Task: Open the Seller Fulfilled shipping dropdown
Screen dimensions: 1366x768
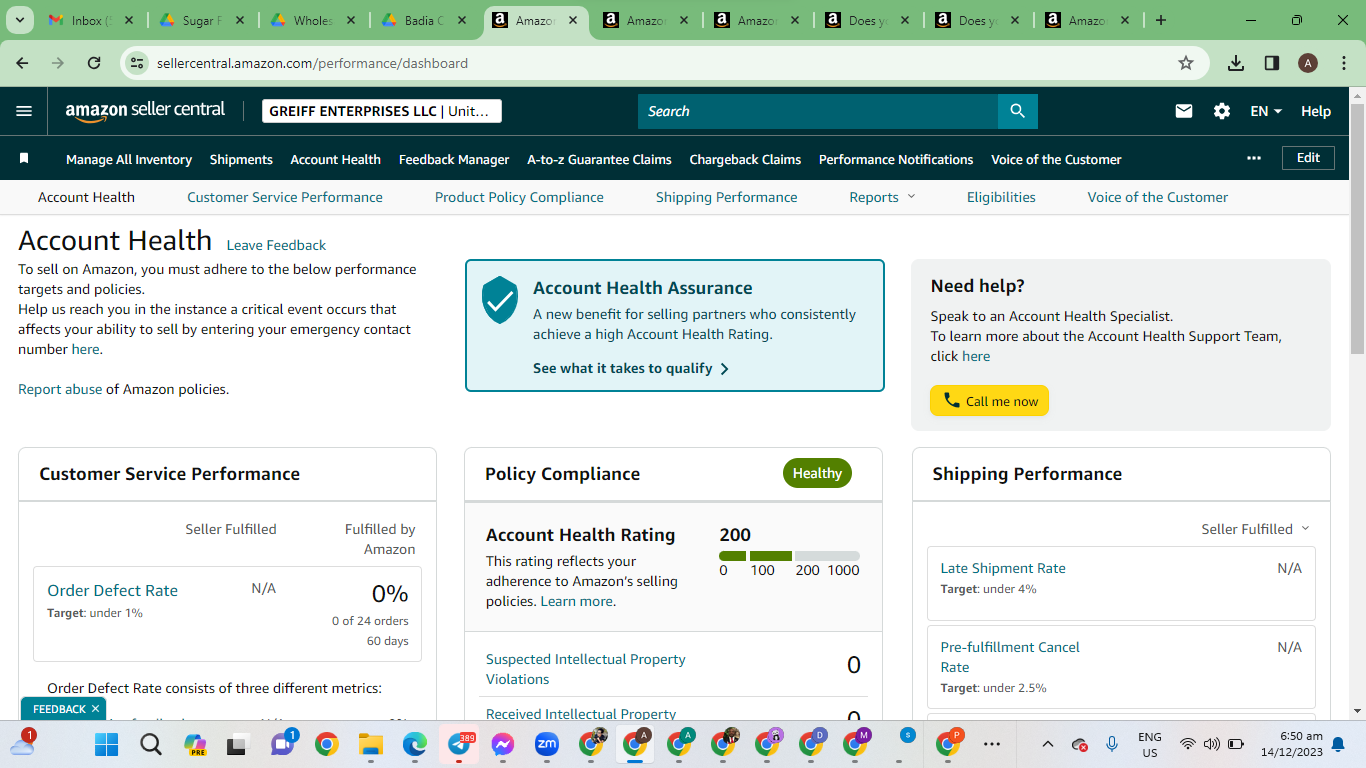Action: coord(1255,529)
